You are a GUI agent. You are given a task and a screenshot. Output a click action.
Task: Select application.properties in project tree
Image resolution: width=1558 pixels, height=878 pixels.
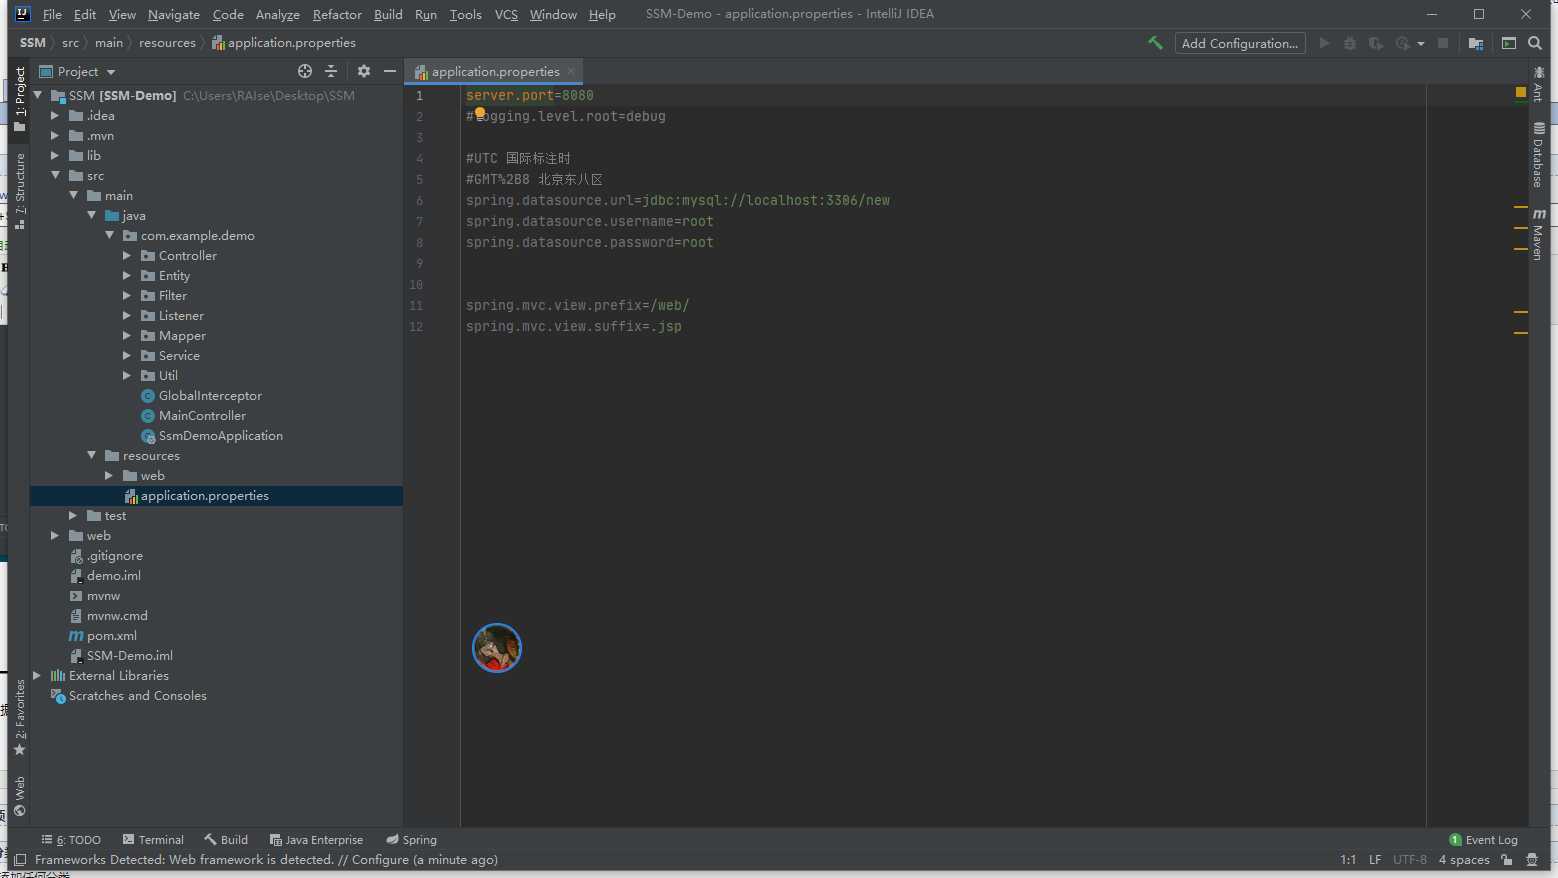tap(216, 496)
